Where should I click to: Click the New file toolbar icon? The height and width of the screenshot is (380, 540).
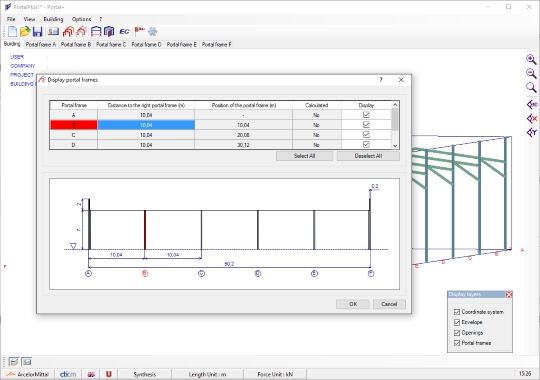[12, 32]
